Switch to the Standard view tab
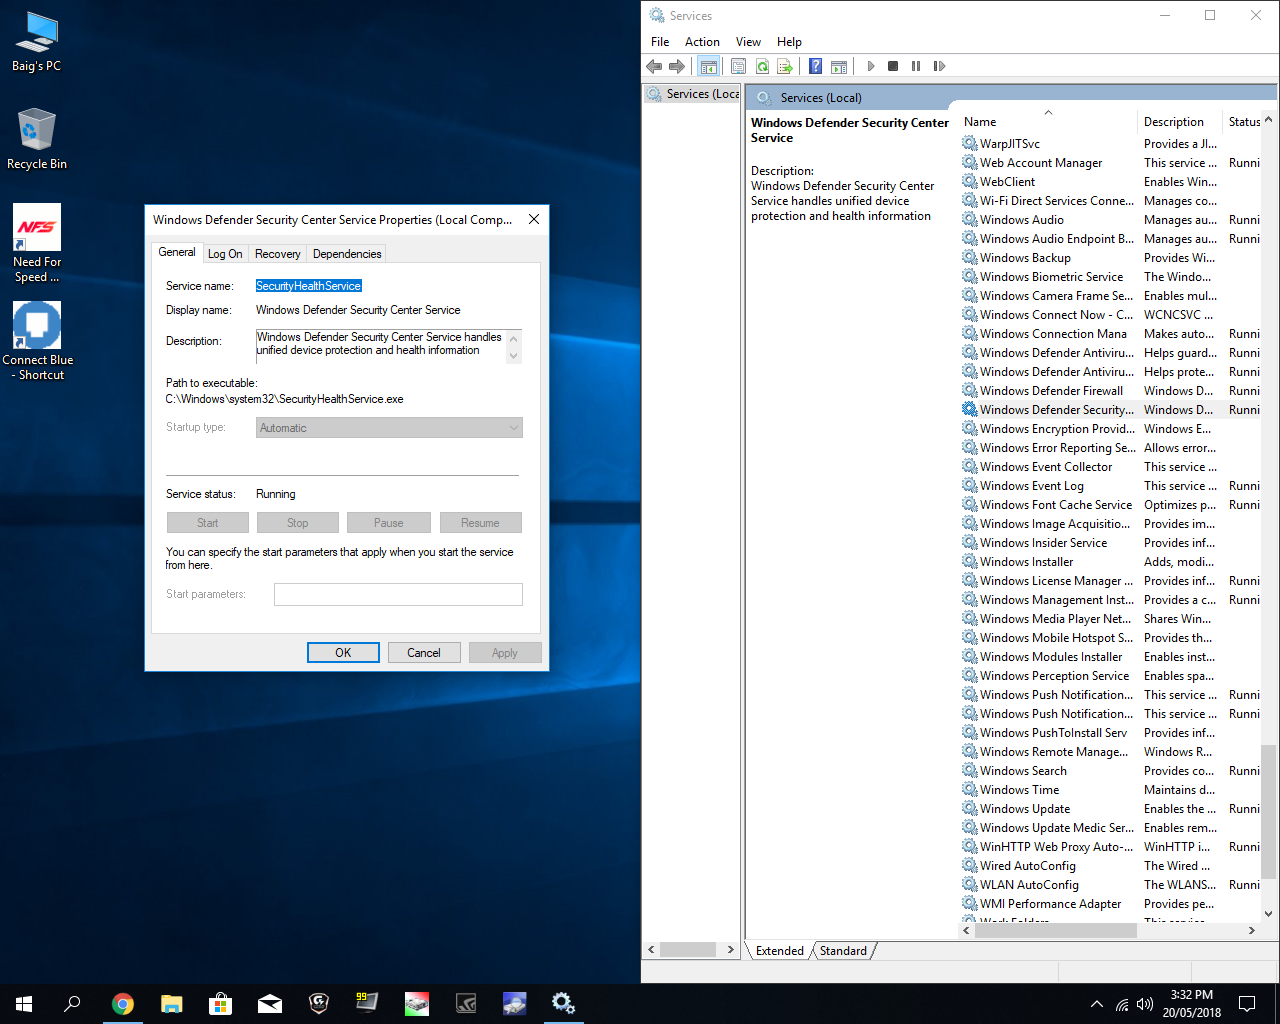1280x1024 pixels. 843,951
